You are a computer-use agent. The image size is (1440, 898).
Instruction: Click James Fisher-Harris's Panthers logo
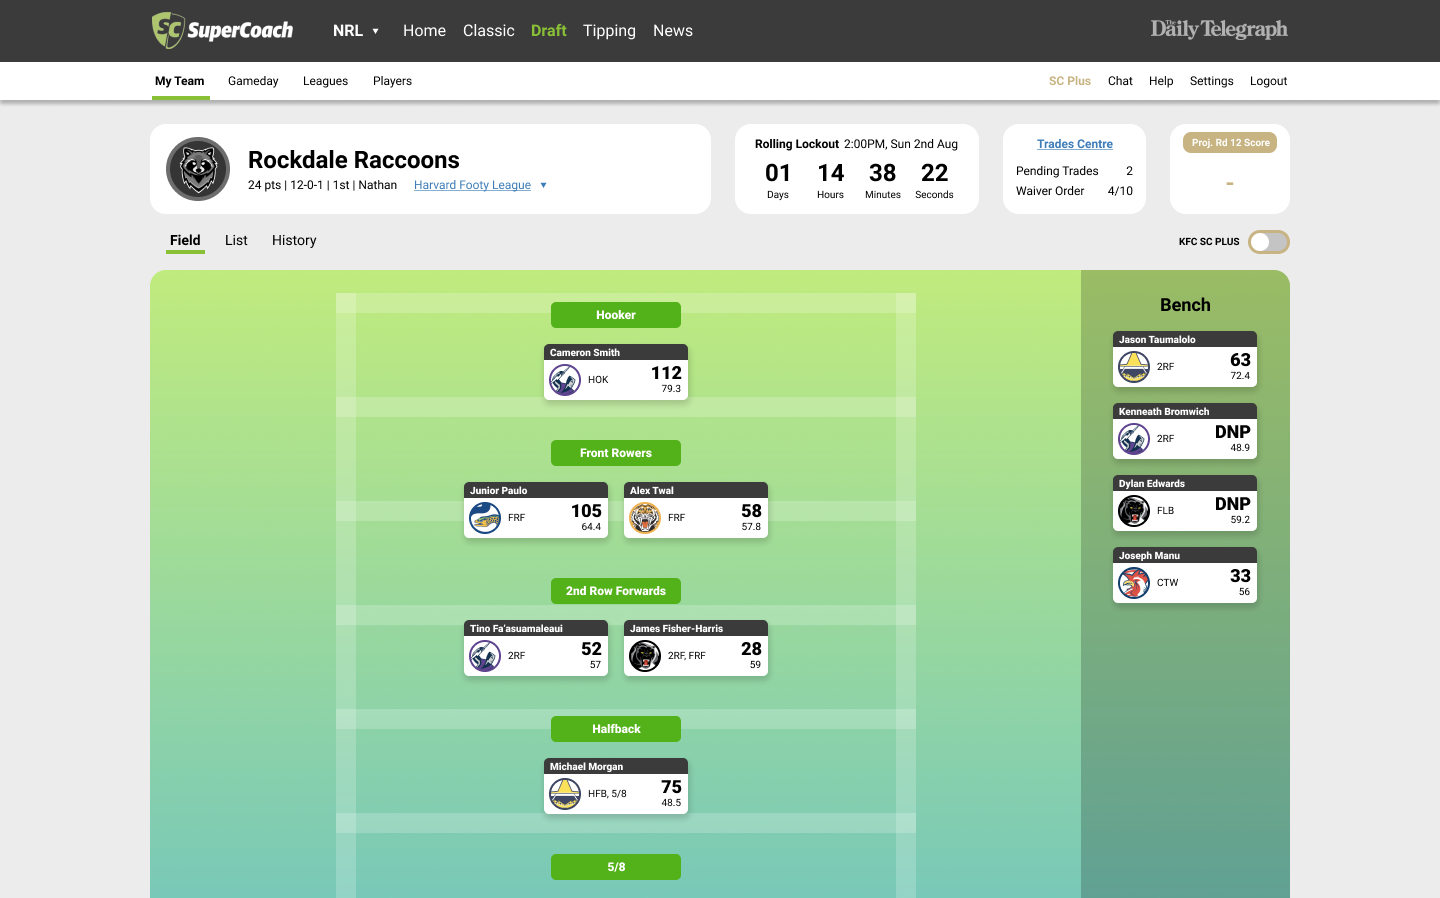pos(645,656)
